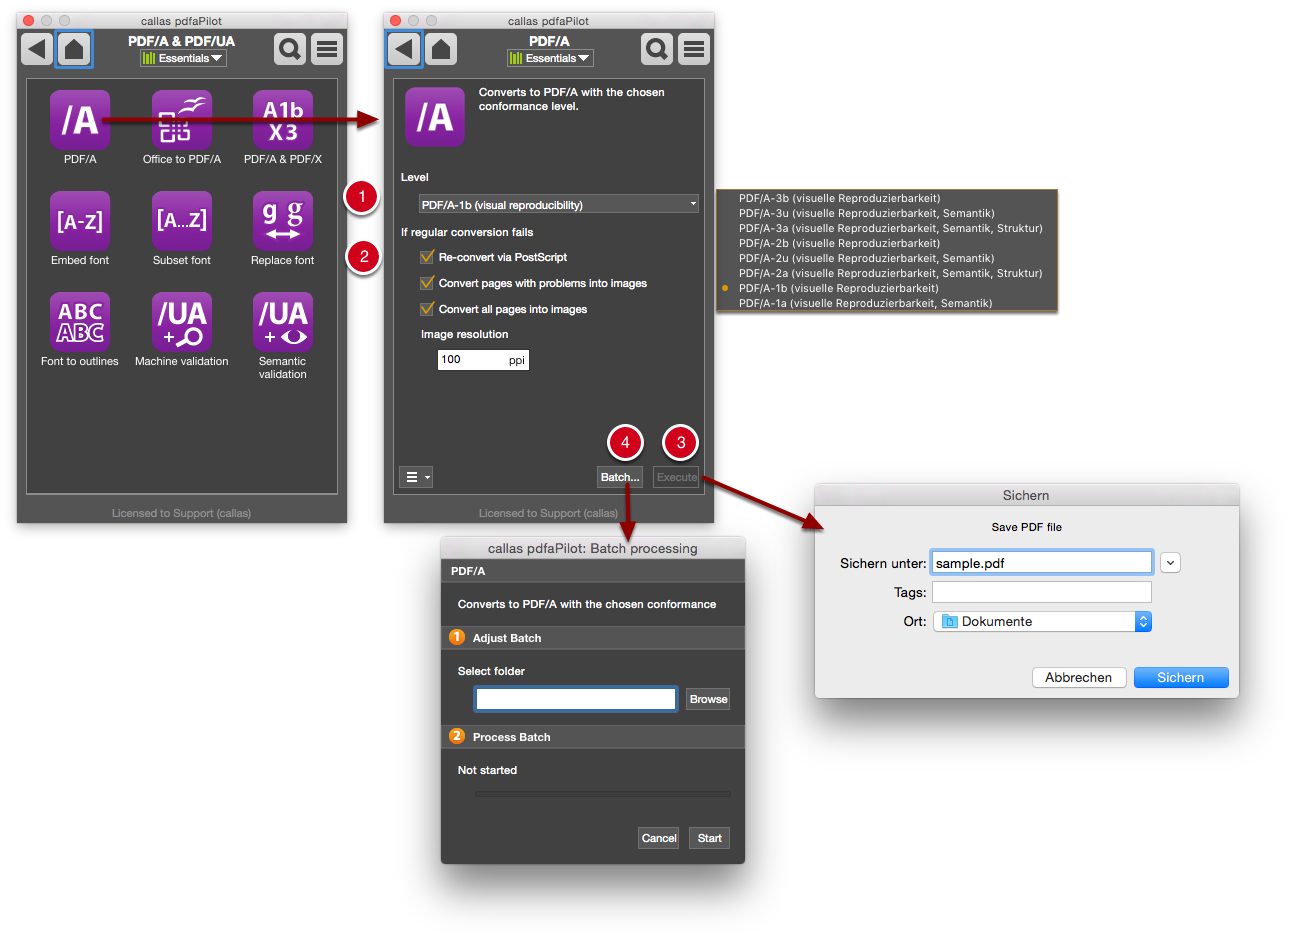Open search in the PDF/A & PDF/UA window
The width and height of the screenshot is (1295, 944).
pyautogui.click(x=290, y=49)
